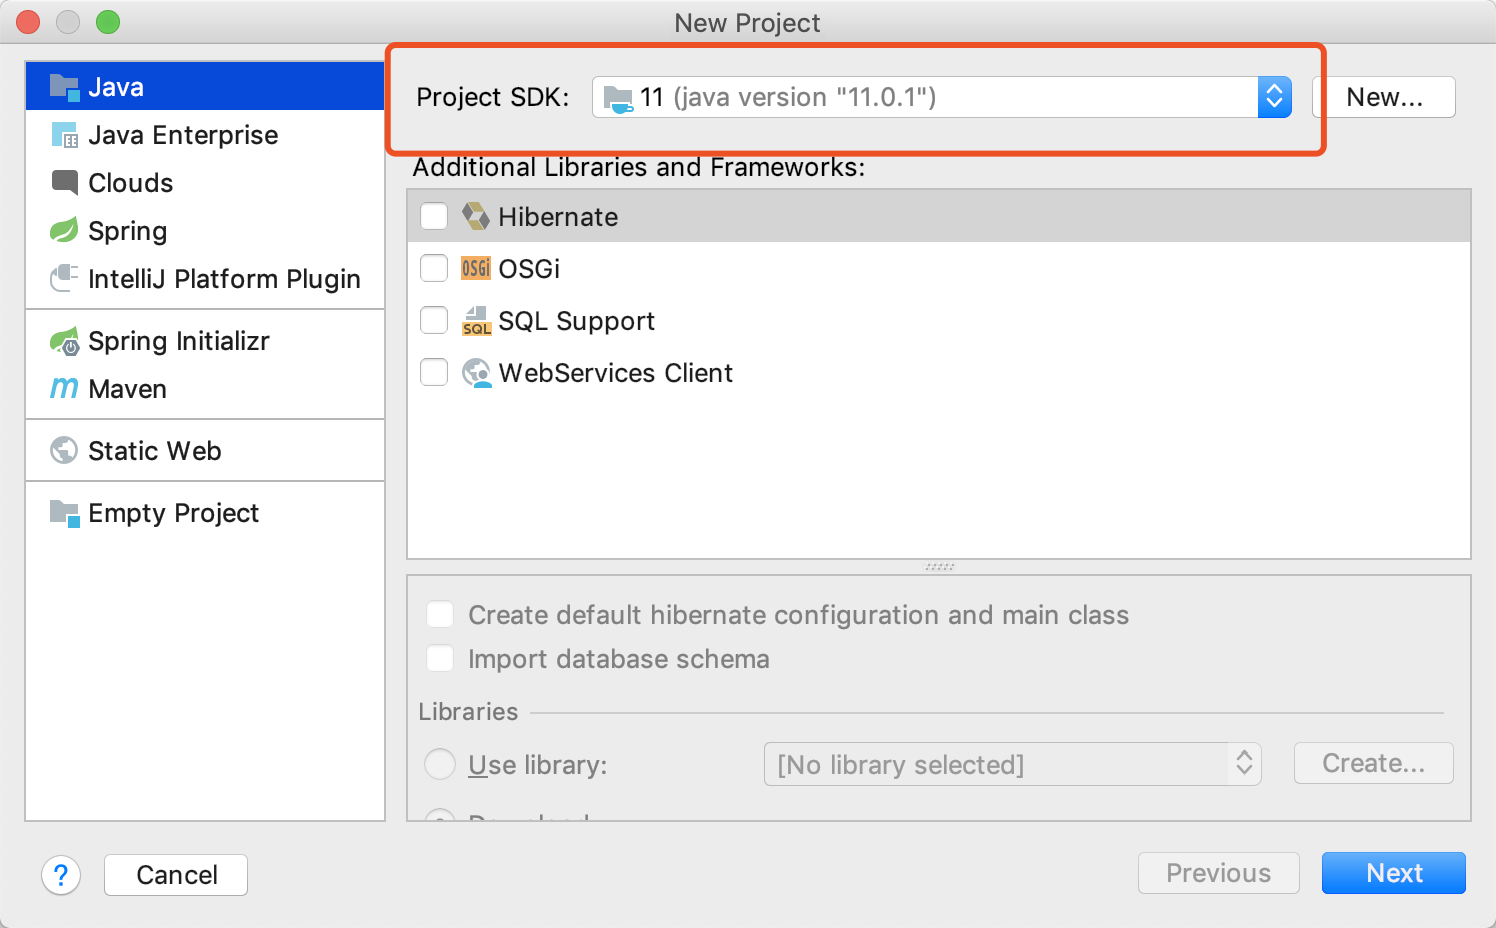Click the New... SDK button
This screenshot has width=1496, height=928.
pos(1384,97)
